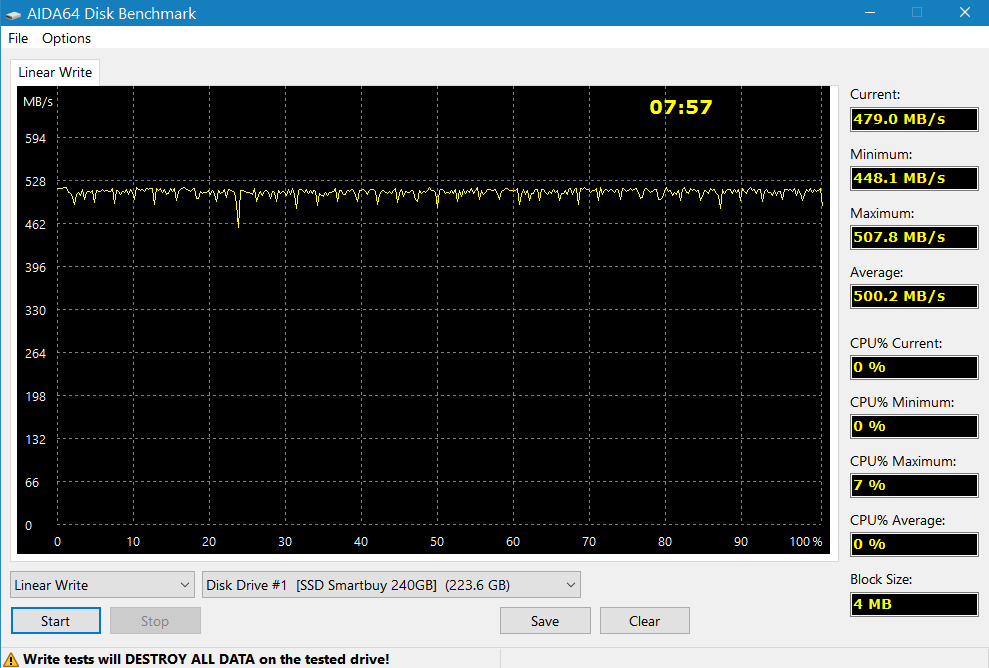Select the Linear Write tab
The image size is (989, 668).
pyautogui.click(x=55, y=73)
